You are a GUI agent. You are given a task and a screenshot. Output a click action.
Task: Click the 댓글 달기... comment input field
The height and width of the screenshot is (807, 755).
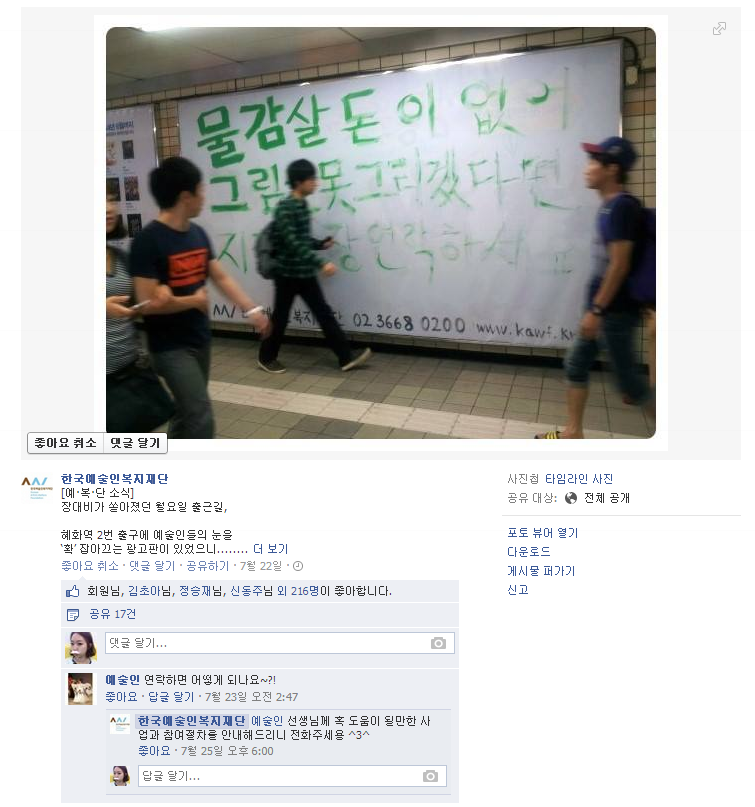280,643
